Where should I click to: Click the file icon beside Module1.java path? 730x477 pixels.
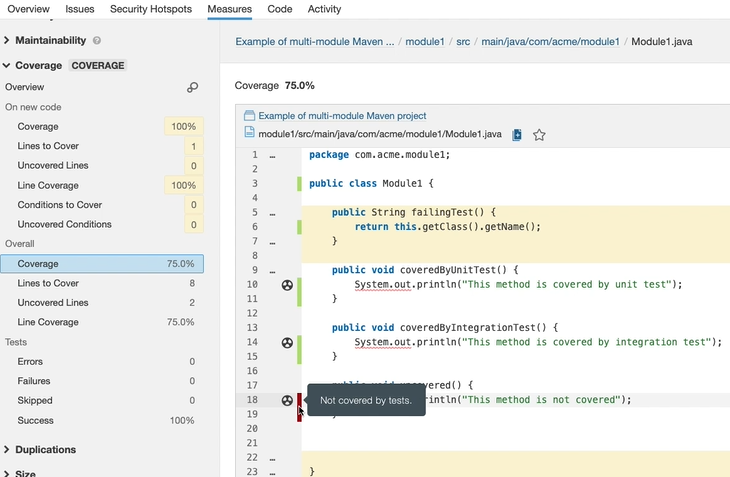click(250, 132)
